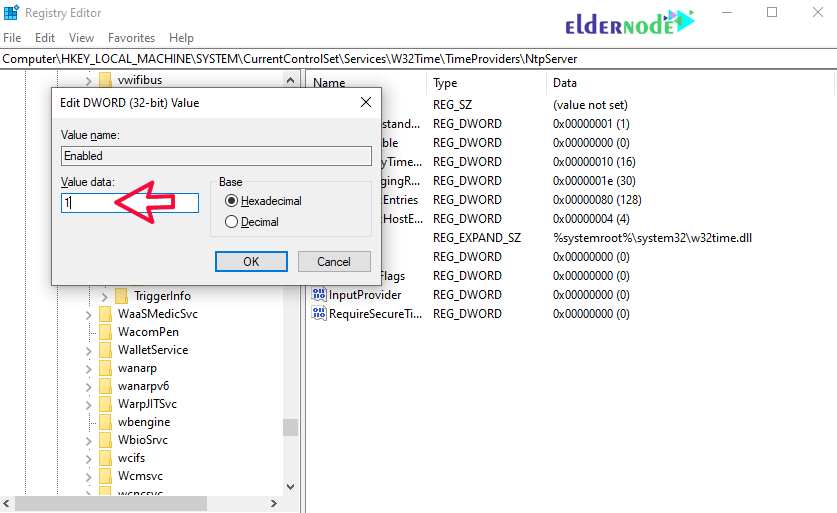This screenshot has width=837, height=513.
Task: Click the TriggerInfo folder icon
Action: pyautogui.click(x=121, y=296)
